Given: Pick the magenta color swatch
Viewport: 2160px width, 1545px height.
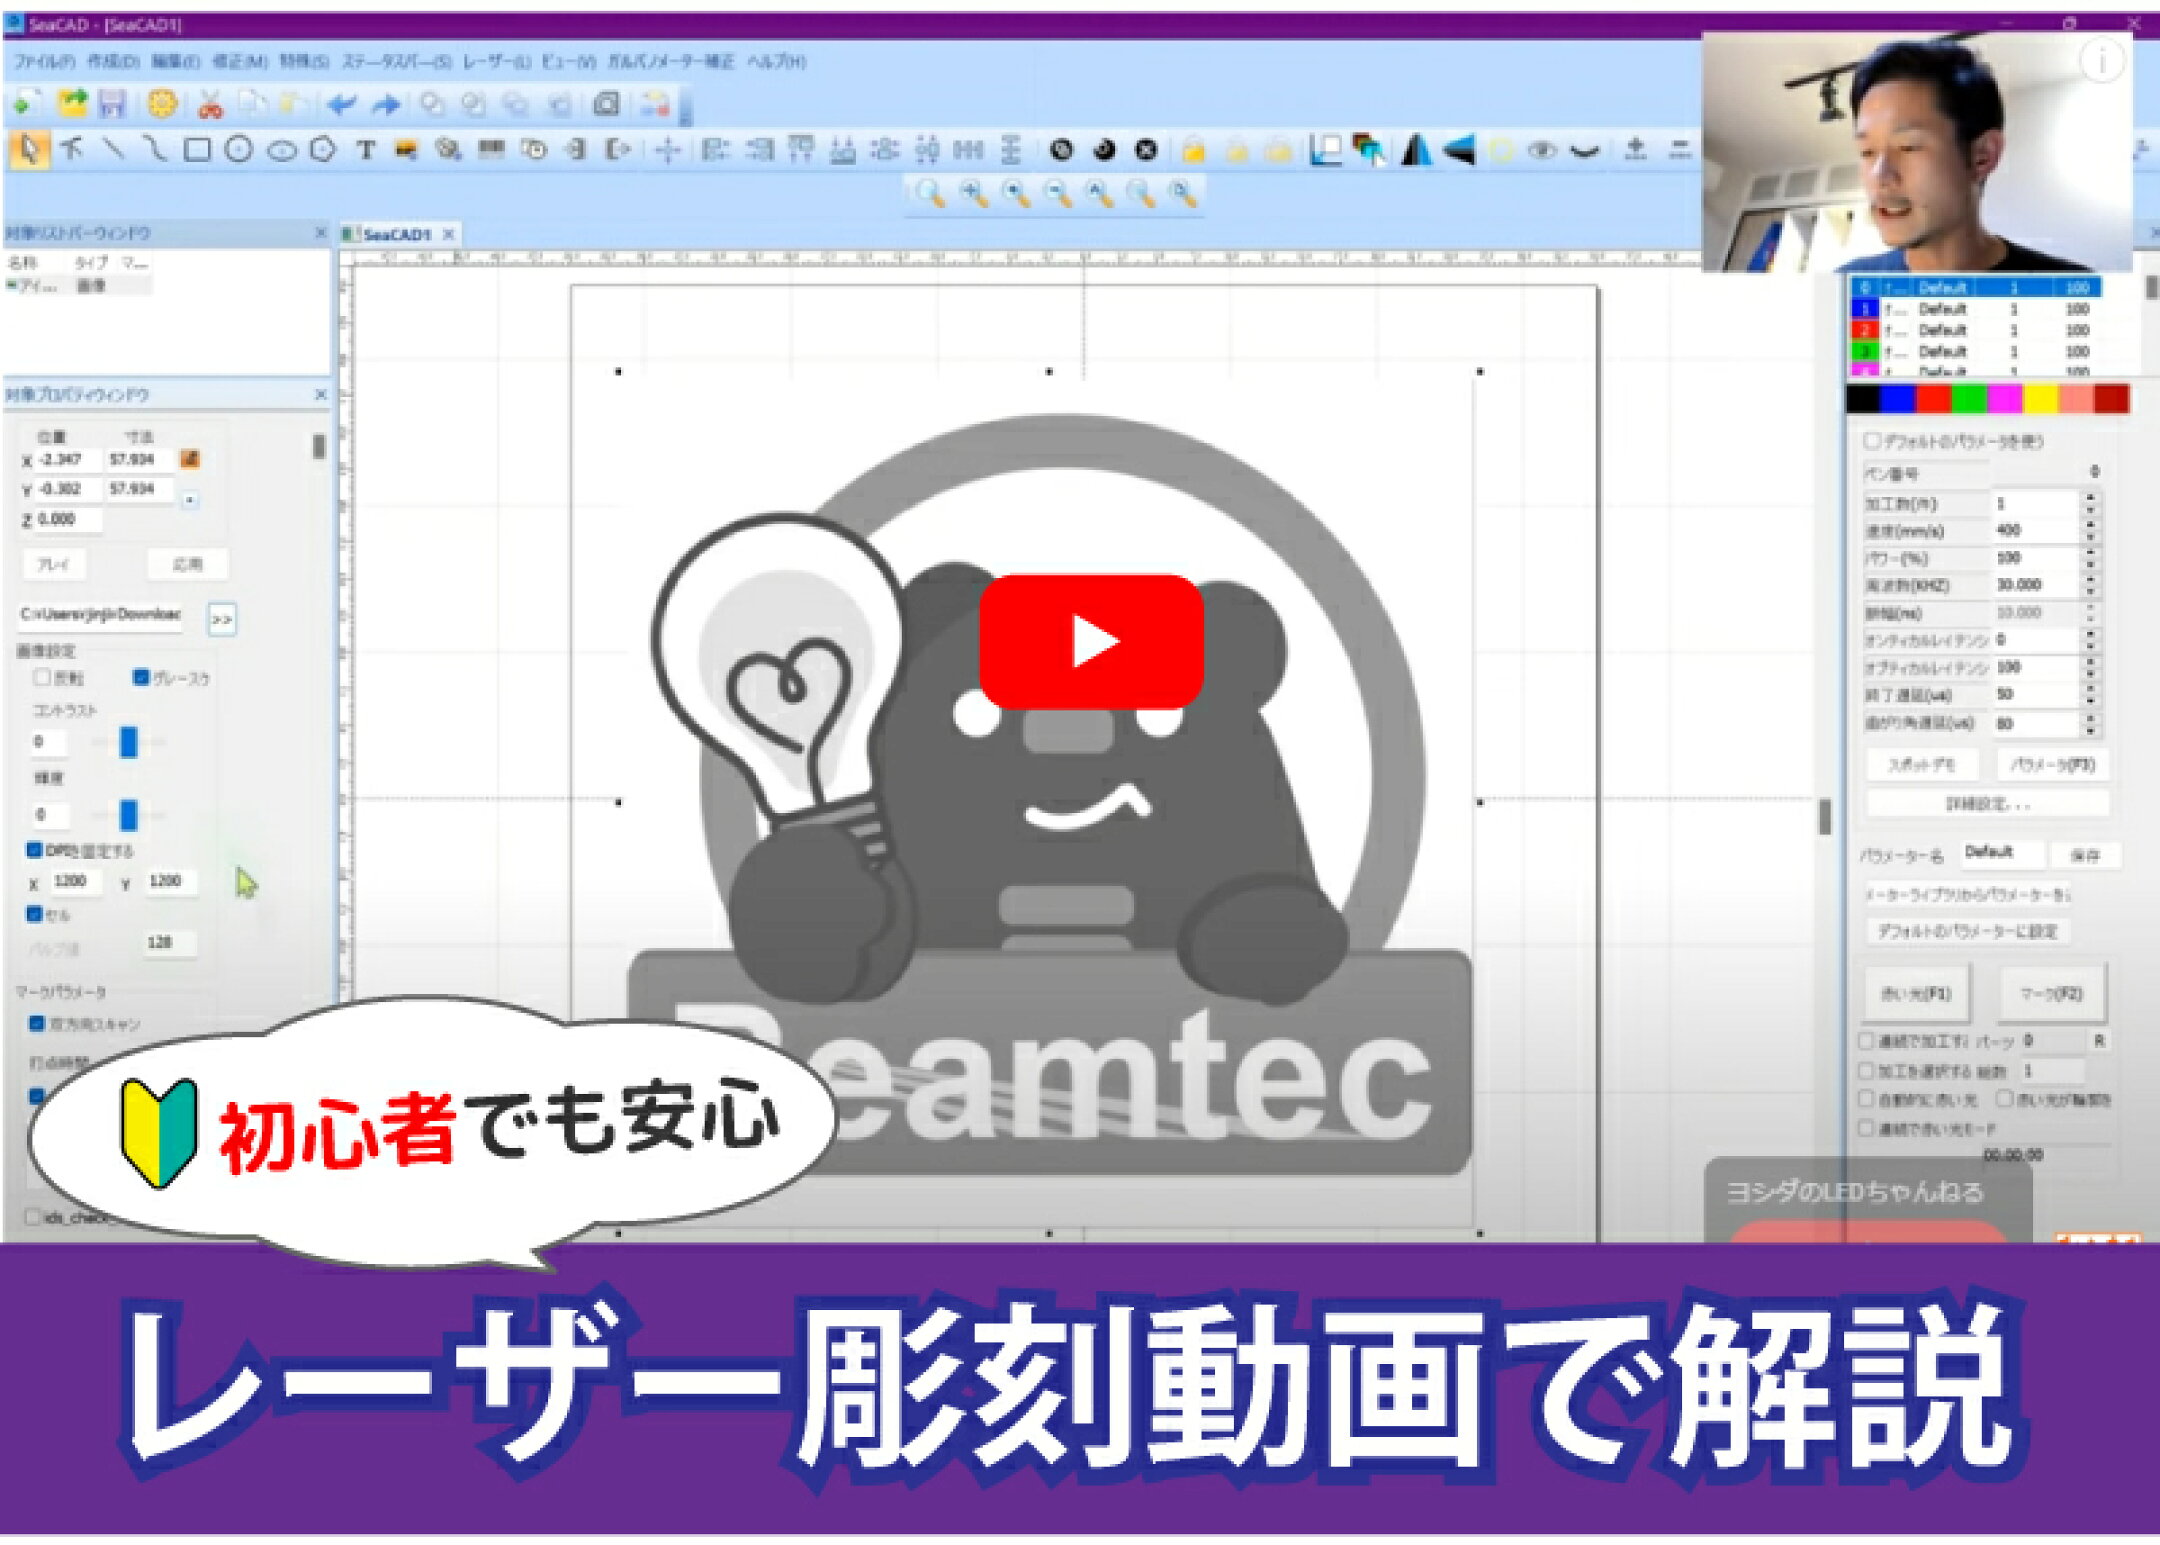Looking at the screenshot, I should pos(2004,399).
